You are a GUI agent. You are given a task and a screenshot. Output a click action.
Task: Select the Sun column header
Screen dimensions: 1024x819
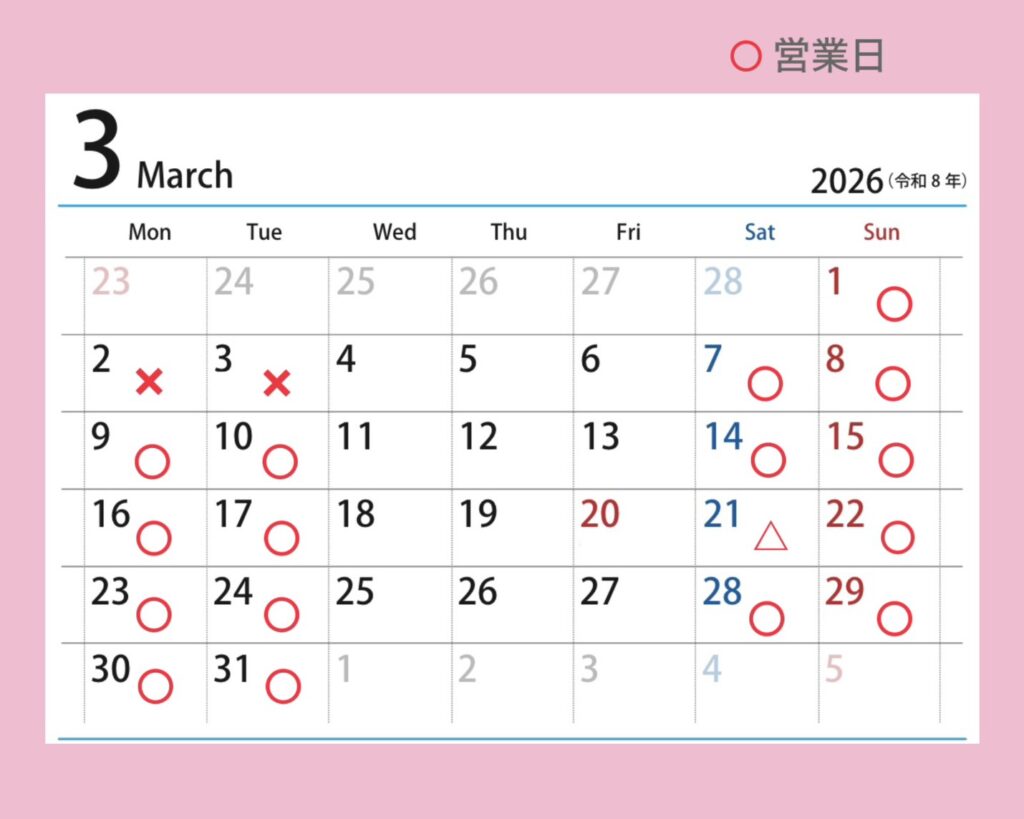(881, 232)
